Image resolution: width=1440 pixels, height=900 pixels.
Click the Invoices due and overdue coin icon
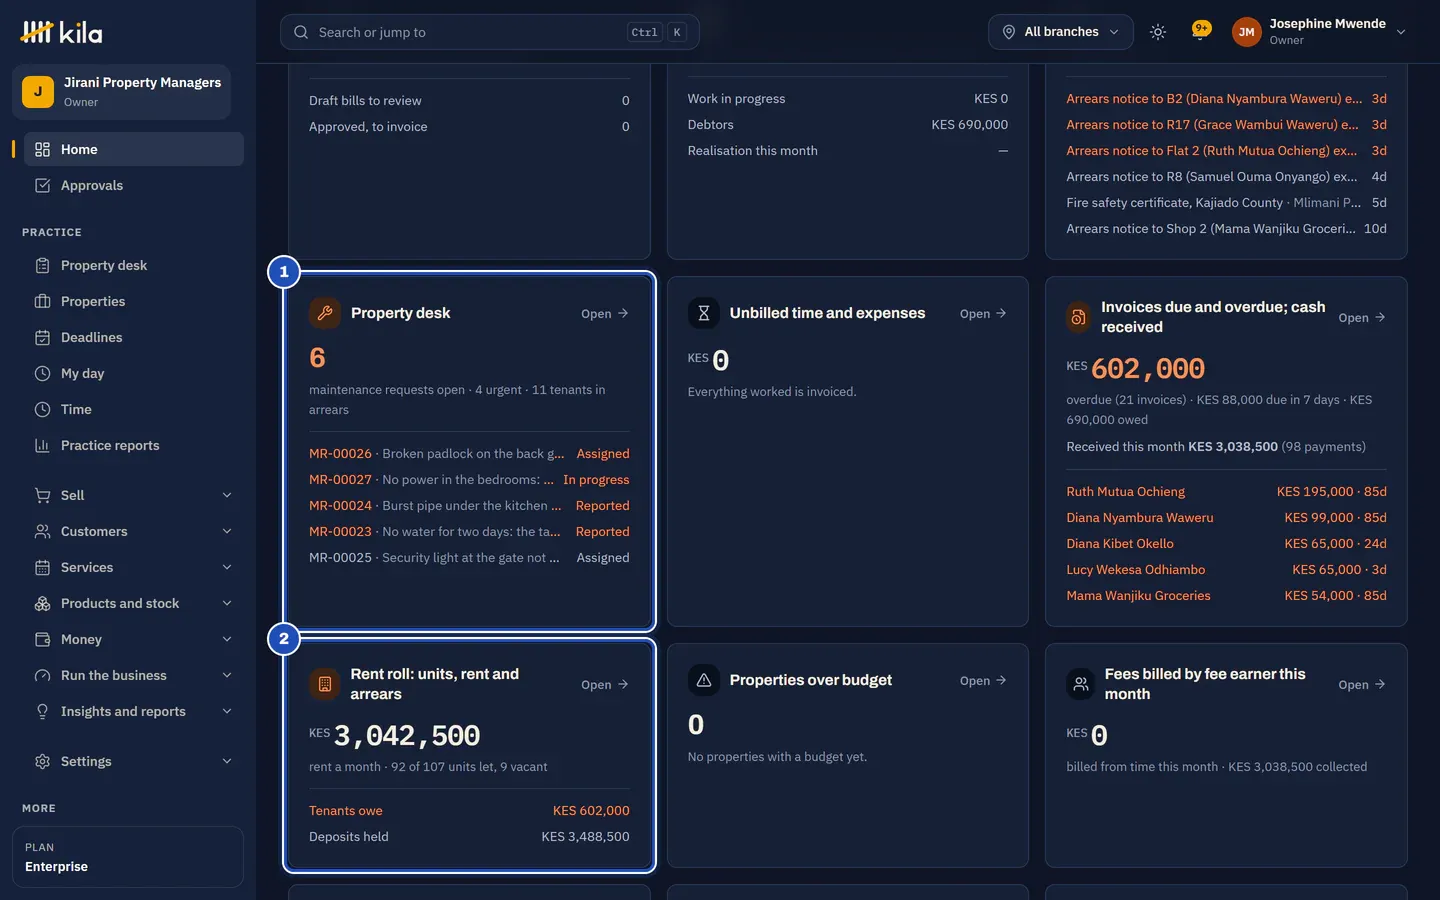click(1078, 317)
